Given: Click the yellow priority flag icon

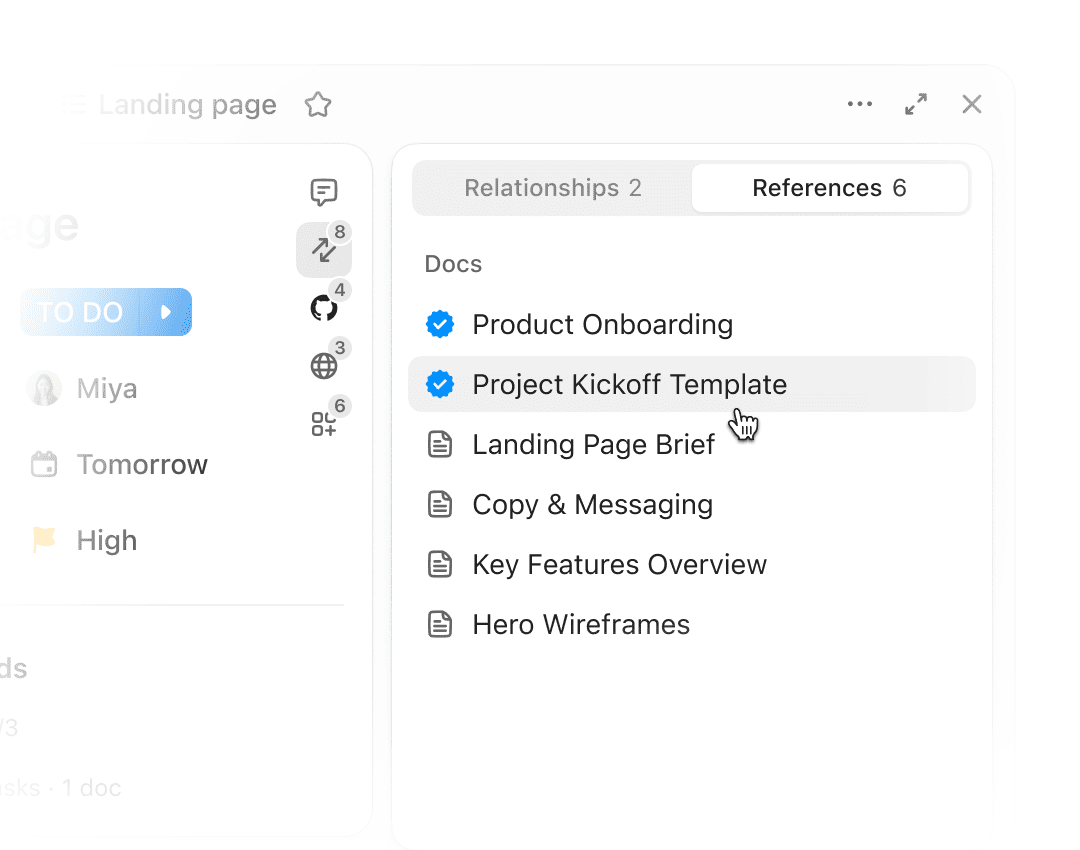Looking at the screenshot, I should point(44,540).
